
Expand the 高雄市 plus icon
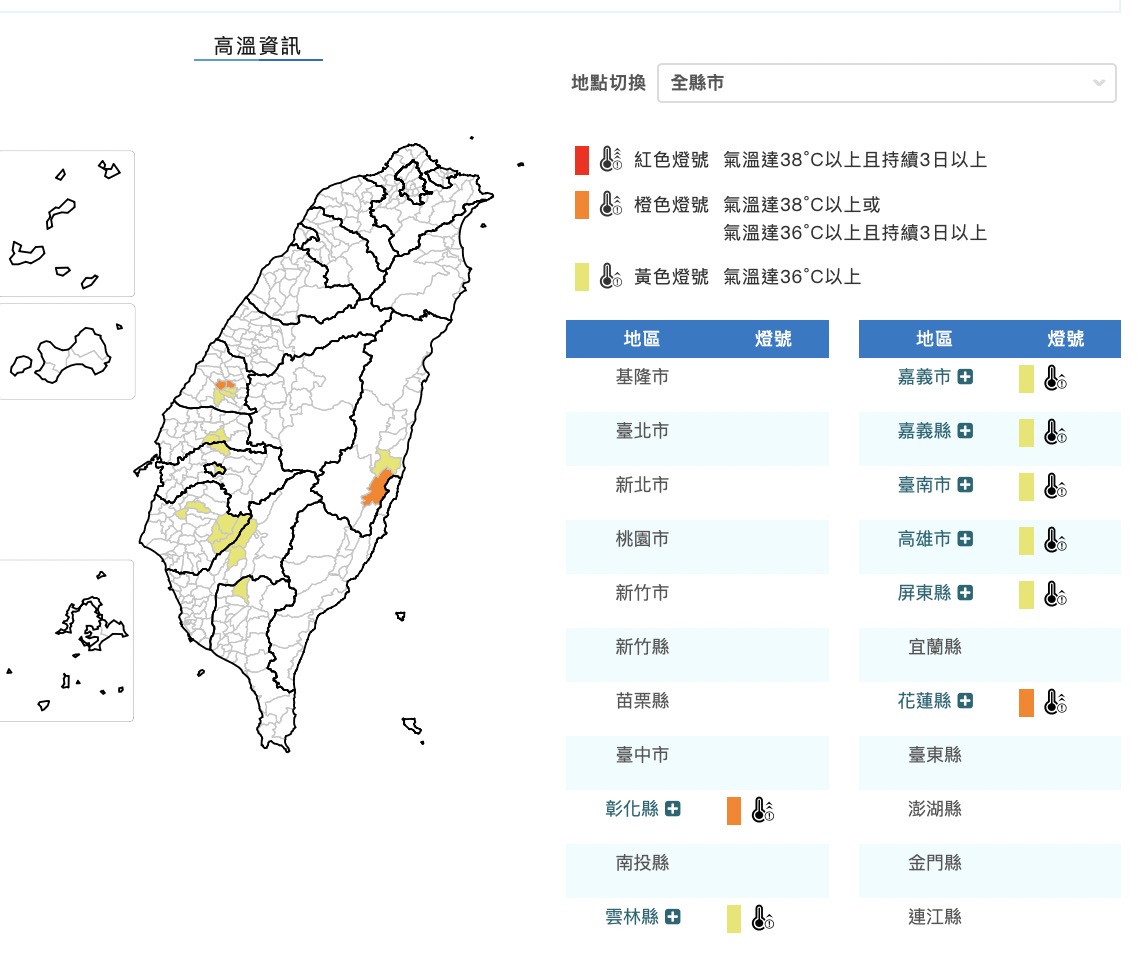(x=965, y=539)
